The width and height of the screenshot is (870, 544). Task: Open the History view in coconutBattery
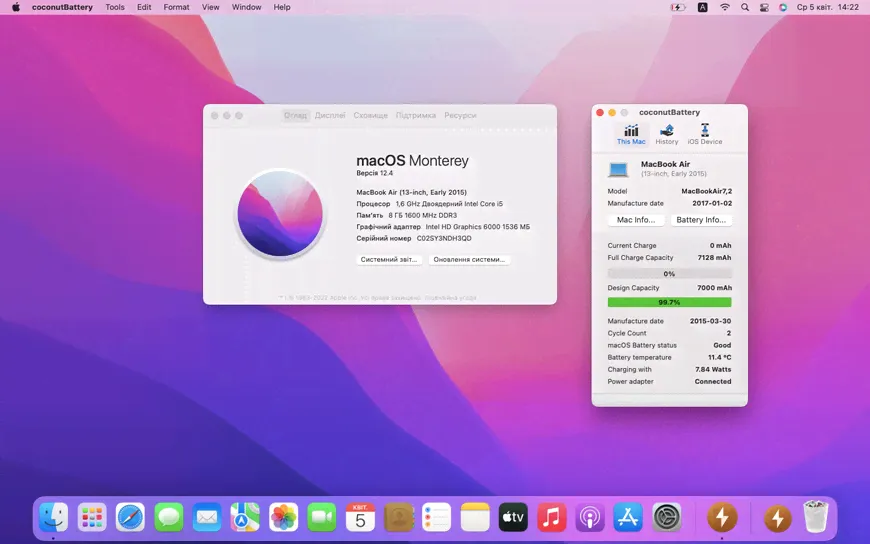tap(667, 135)
